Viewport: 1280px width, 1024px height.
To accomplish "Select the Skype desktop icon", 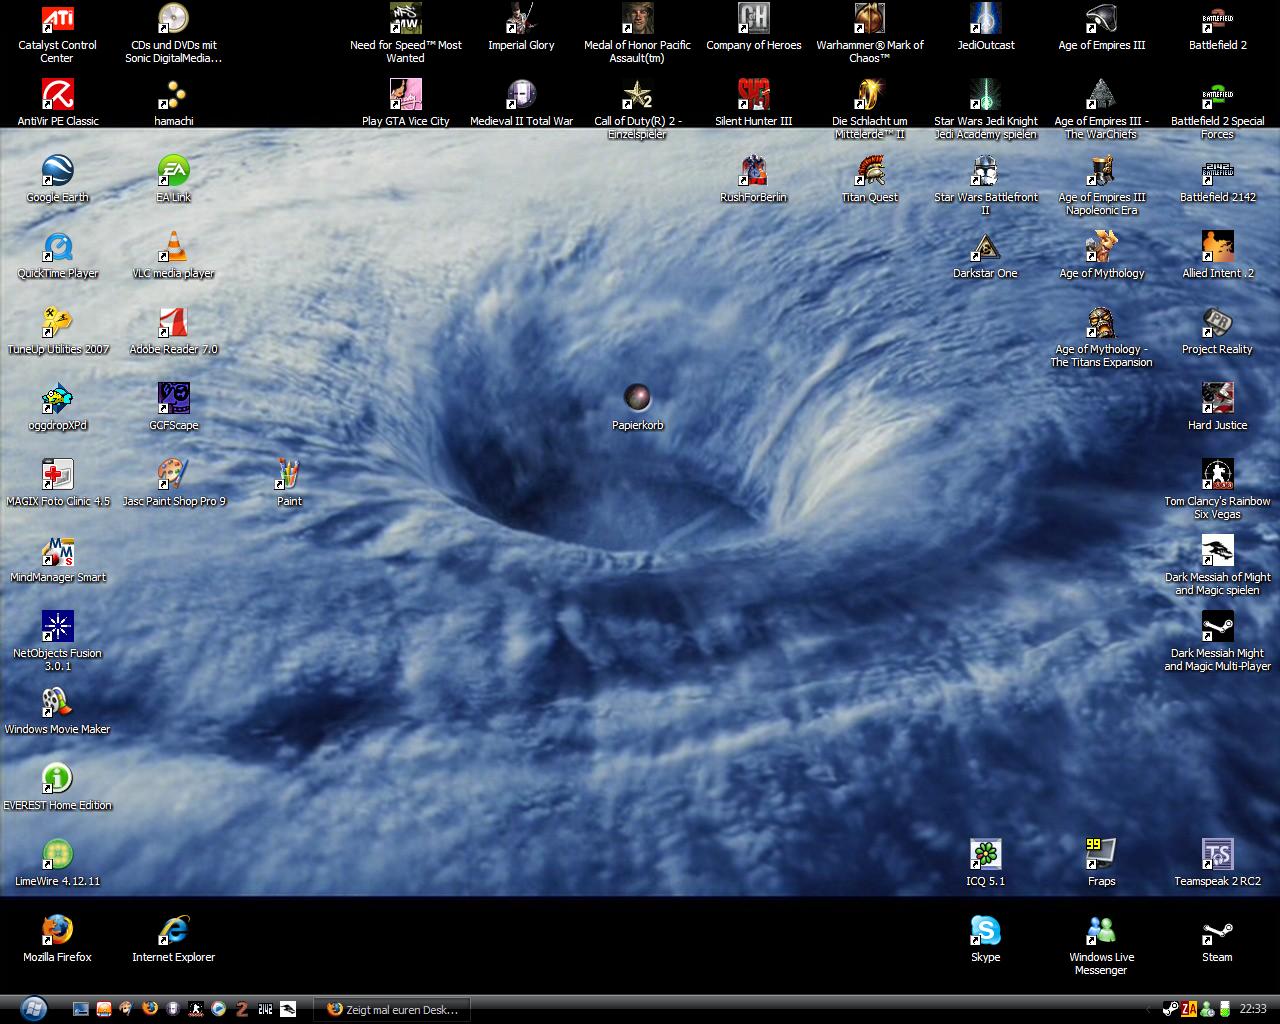I will [x=985, y=931].
